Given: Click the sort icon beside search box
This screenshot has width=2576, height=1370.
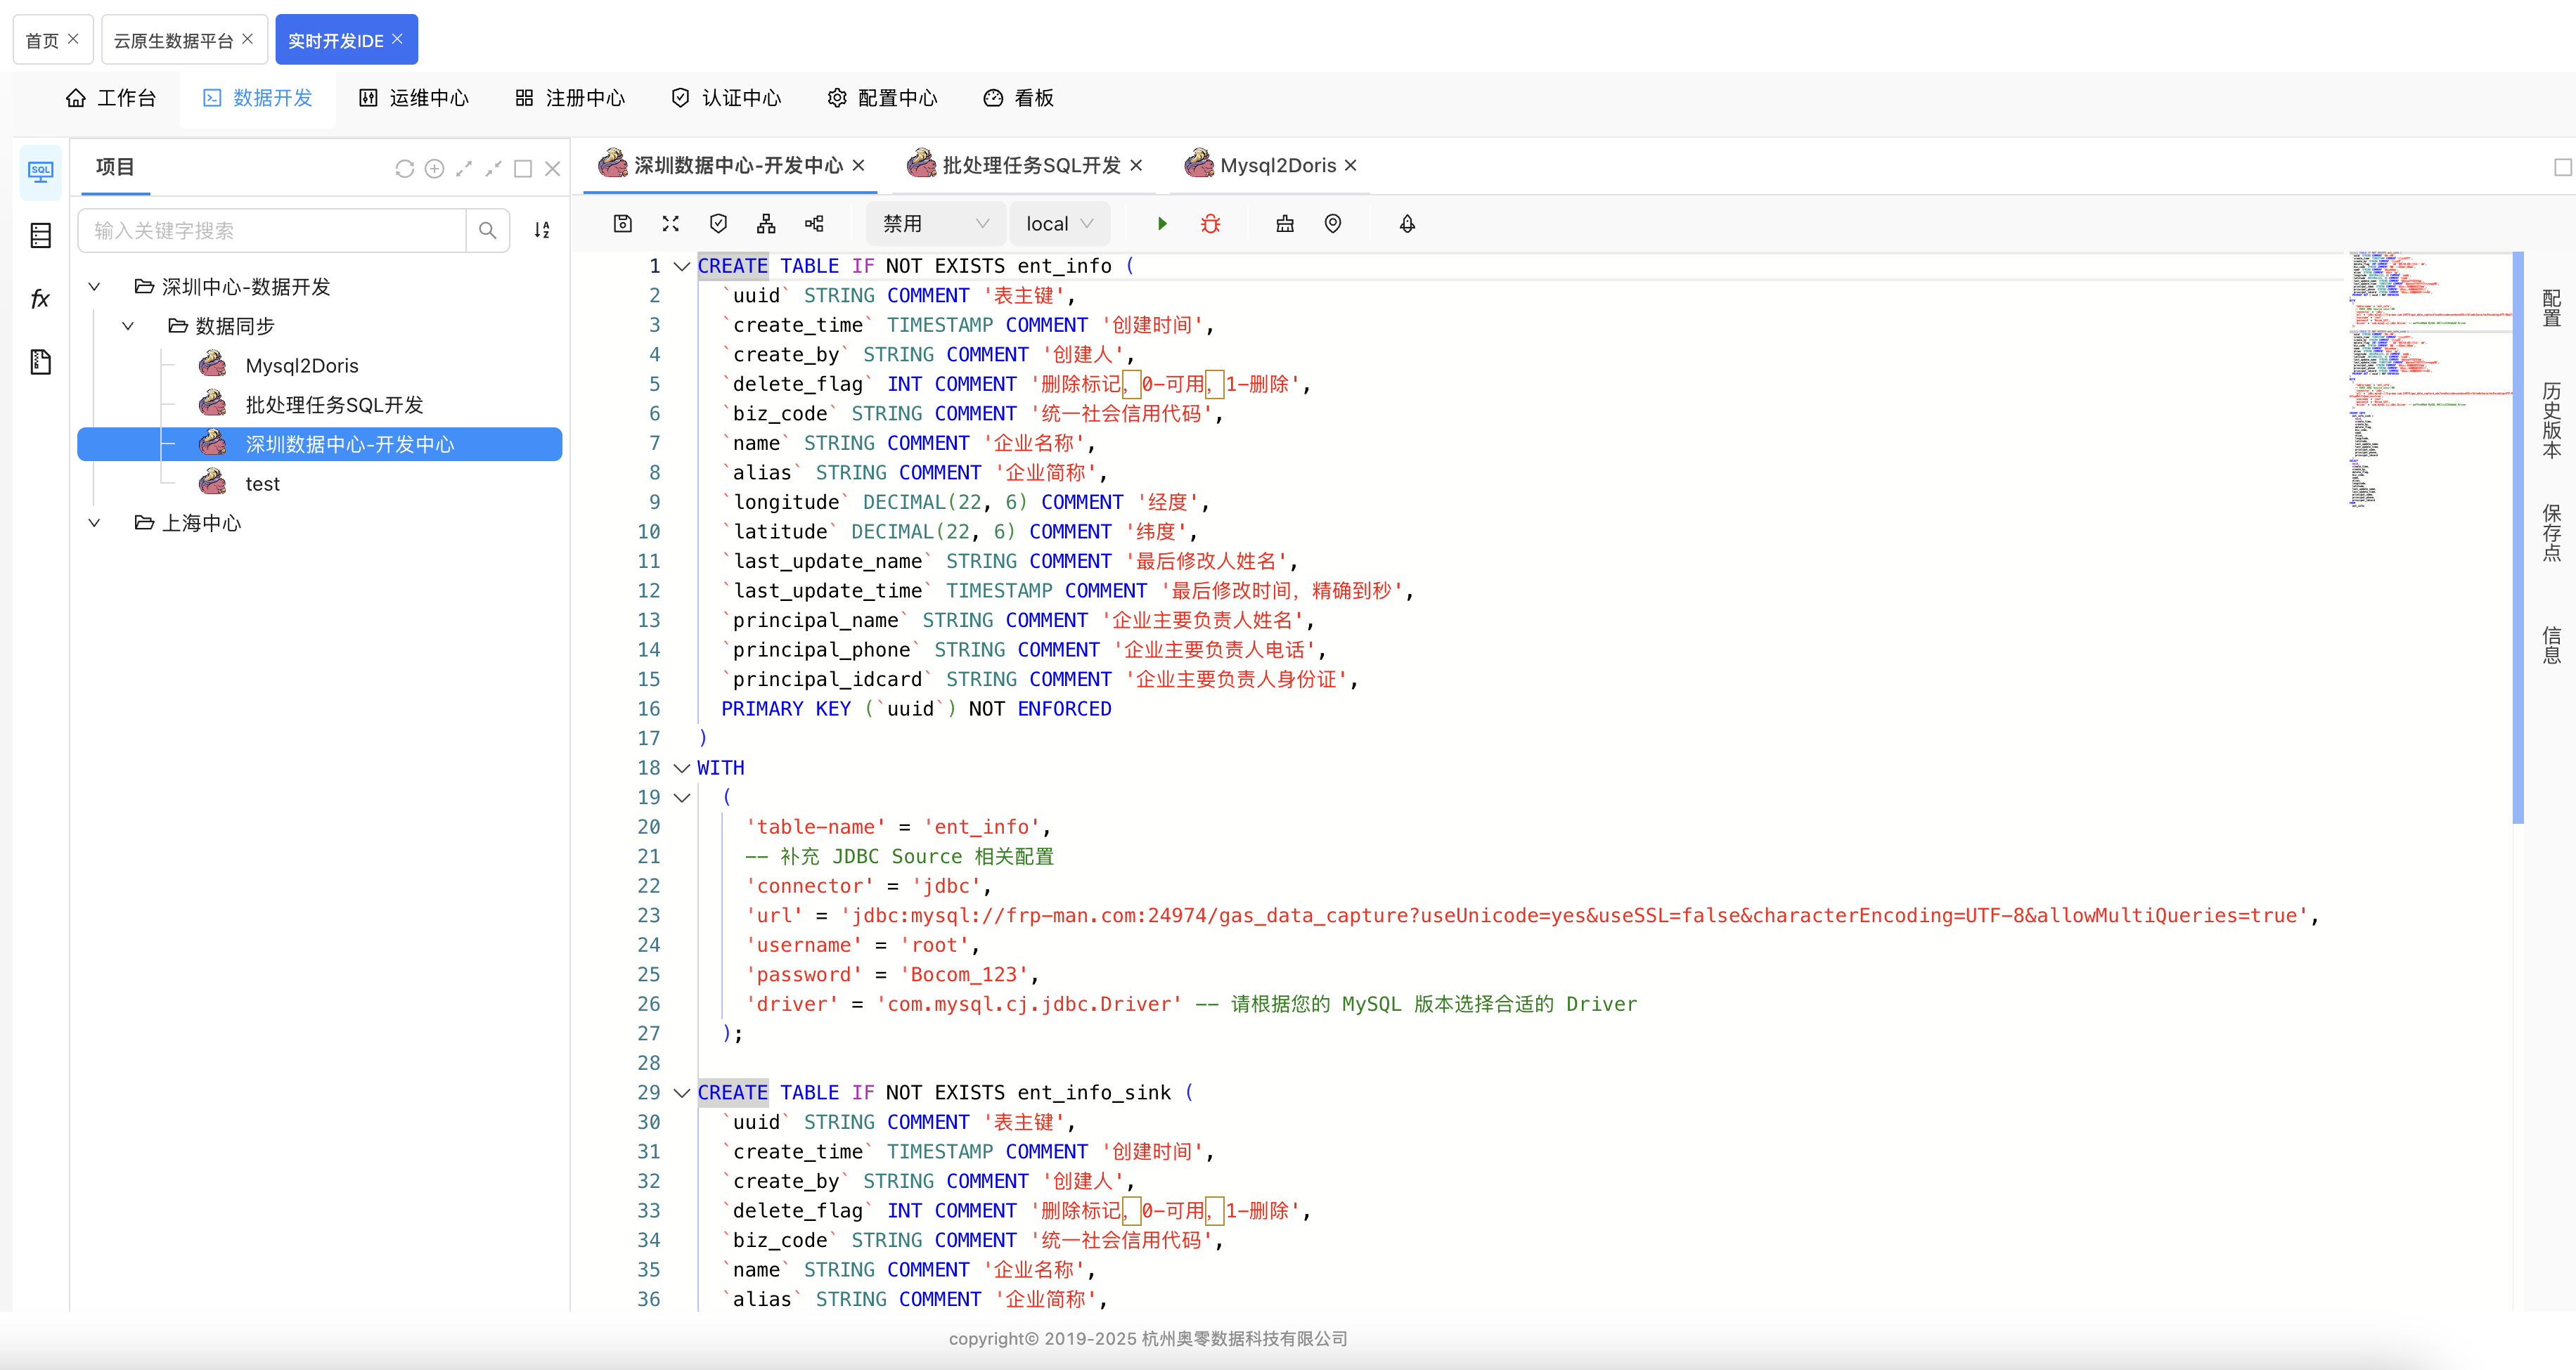Looking at the screenshot, I should point(541,230).
